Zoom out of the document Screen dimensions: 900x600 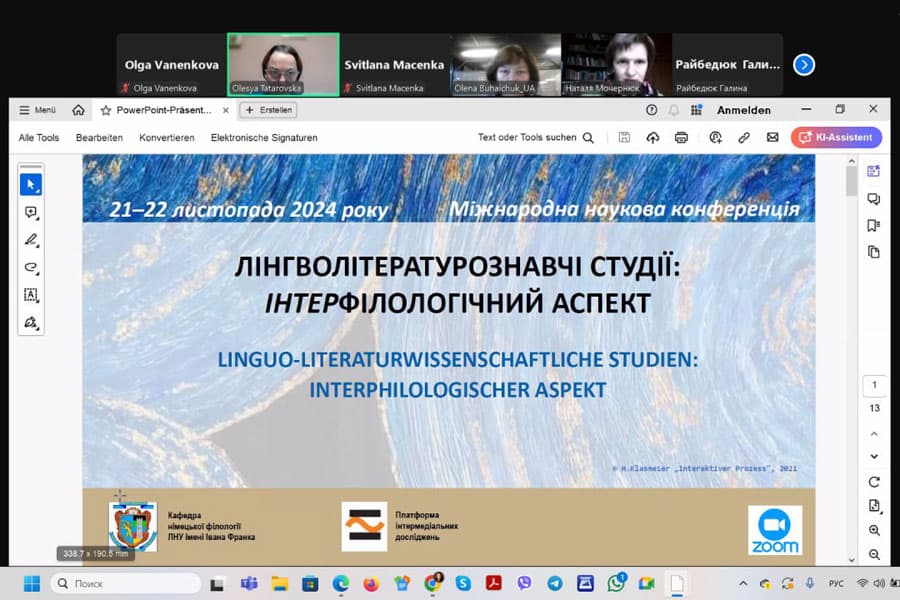coord(874,555)
